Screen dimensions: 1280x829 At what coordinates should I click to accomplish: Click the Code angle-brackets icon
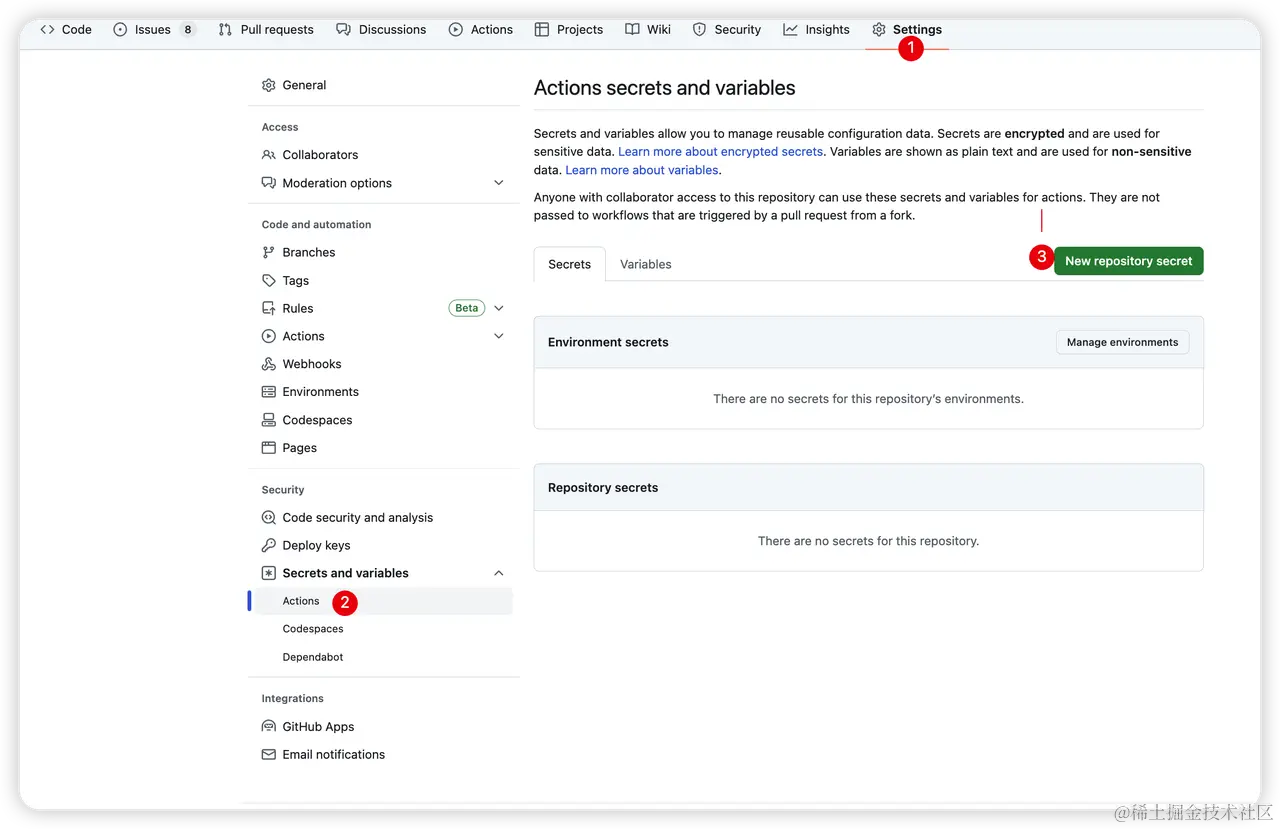click(x=47, y=30)
